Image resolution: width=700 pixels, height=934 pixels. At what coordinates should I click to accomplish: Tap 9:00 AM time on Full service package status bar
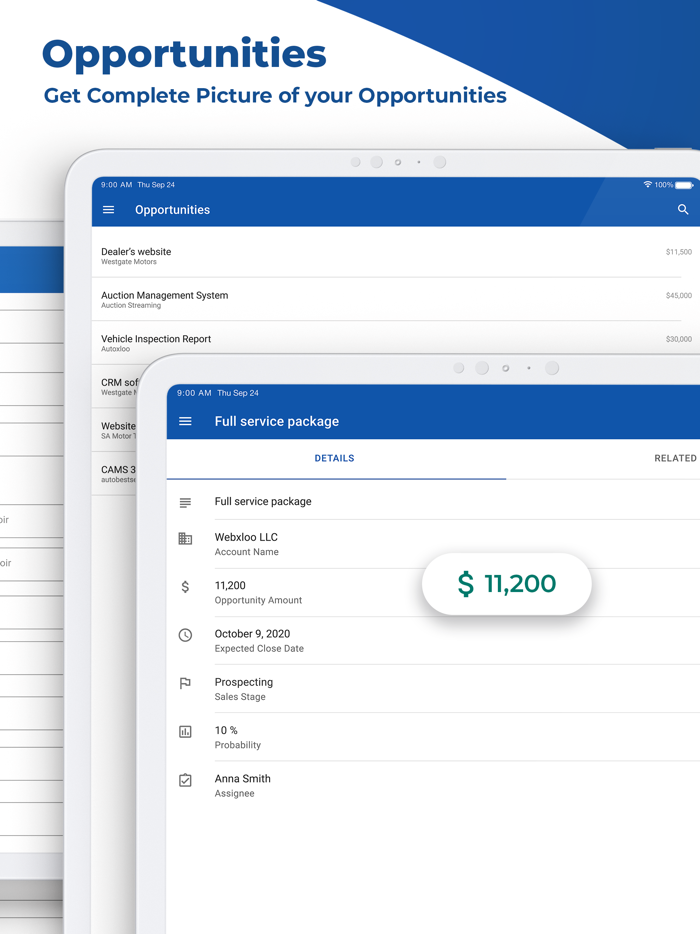coord(194,393)
